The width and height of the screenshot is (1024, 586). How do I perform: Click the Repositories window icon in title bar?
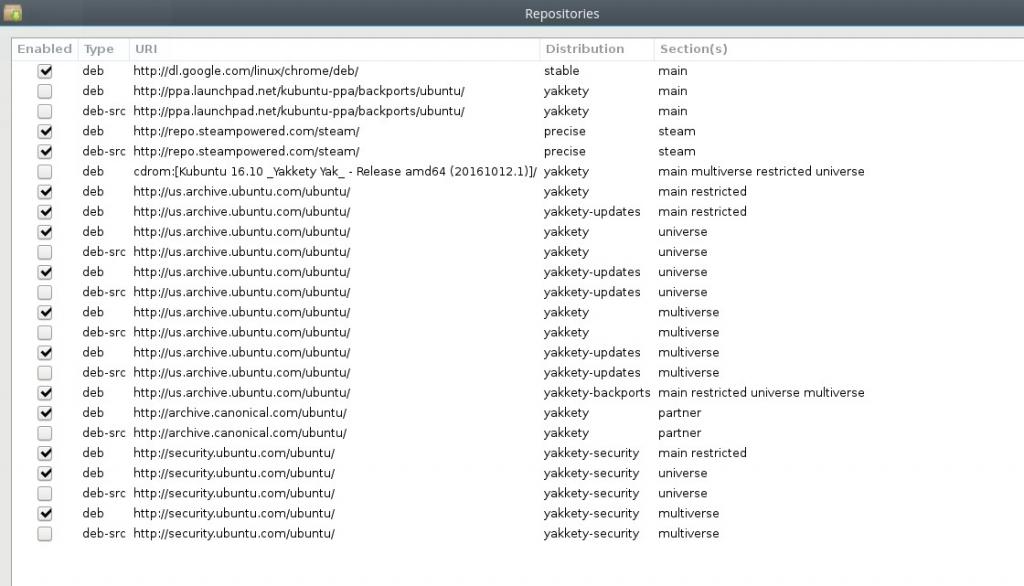12,12
